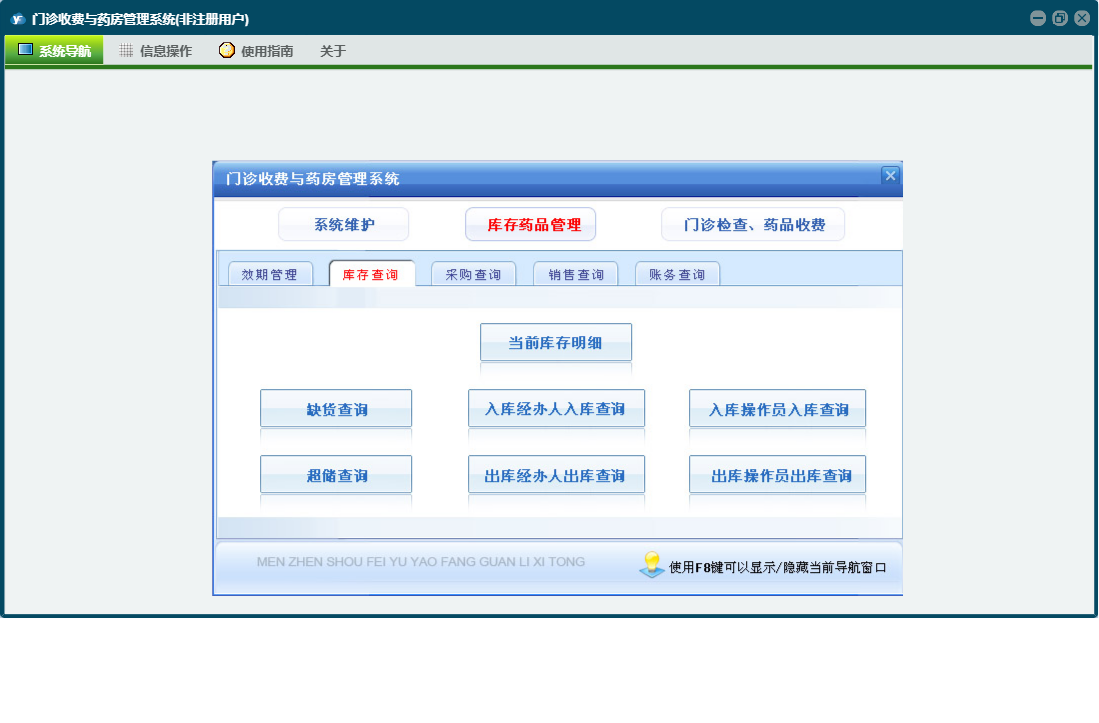Open the 关于 menu
1099x723 pixels.
[x=333, y=50]
